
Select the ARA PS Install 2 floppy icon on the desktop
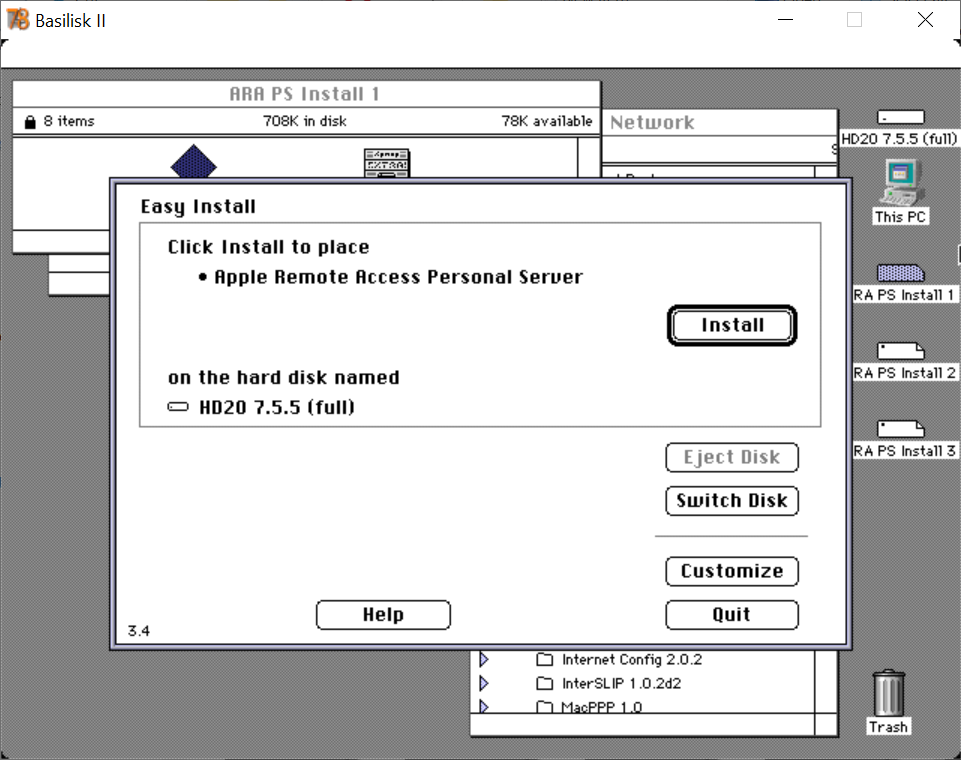point(900,351)
